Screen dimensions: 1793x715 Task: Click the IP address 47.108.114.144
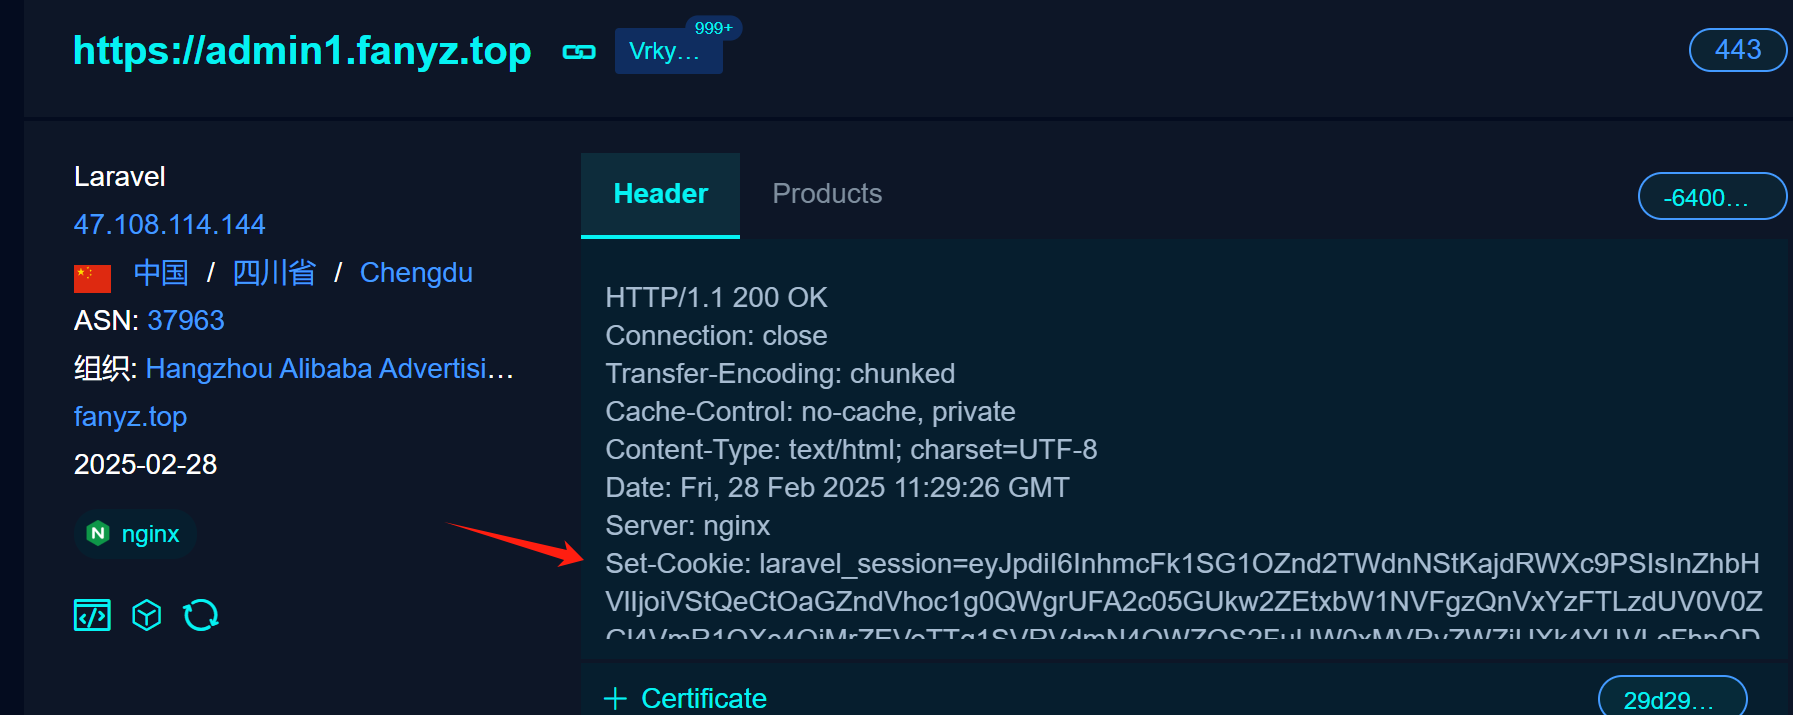169,224
